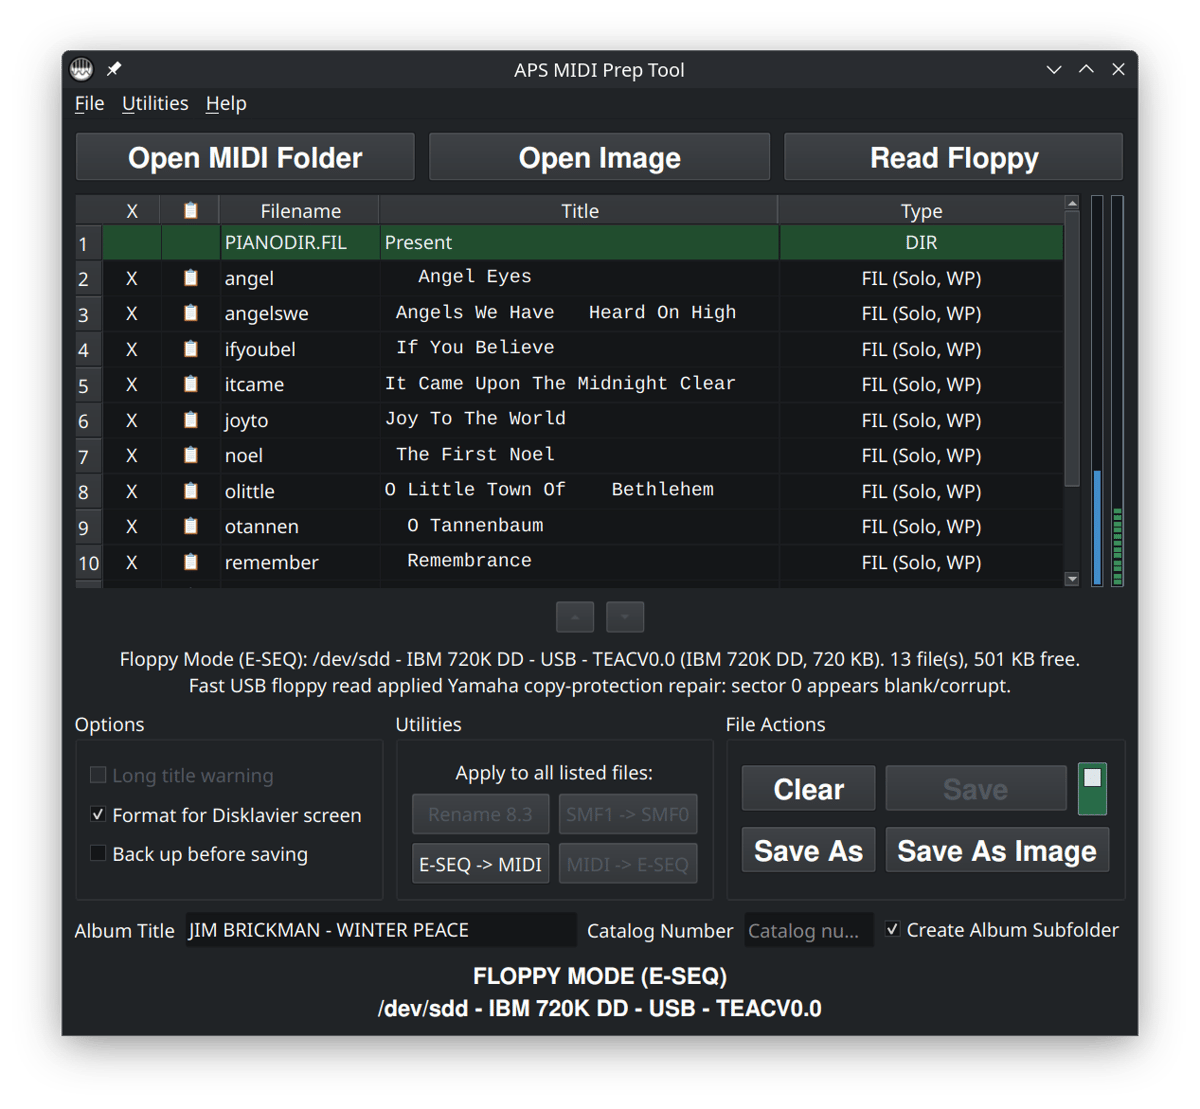
Task: Open the Help menu
Action: pos(226,104)
